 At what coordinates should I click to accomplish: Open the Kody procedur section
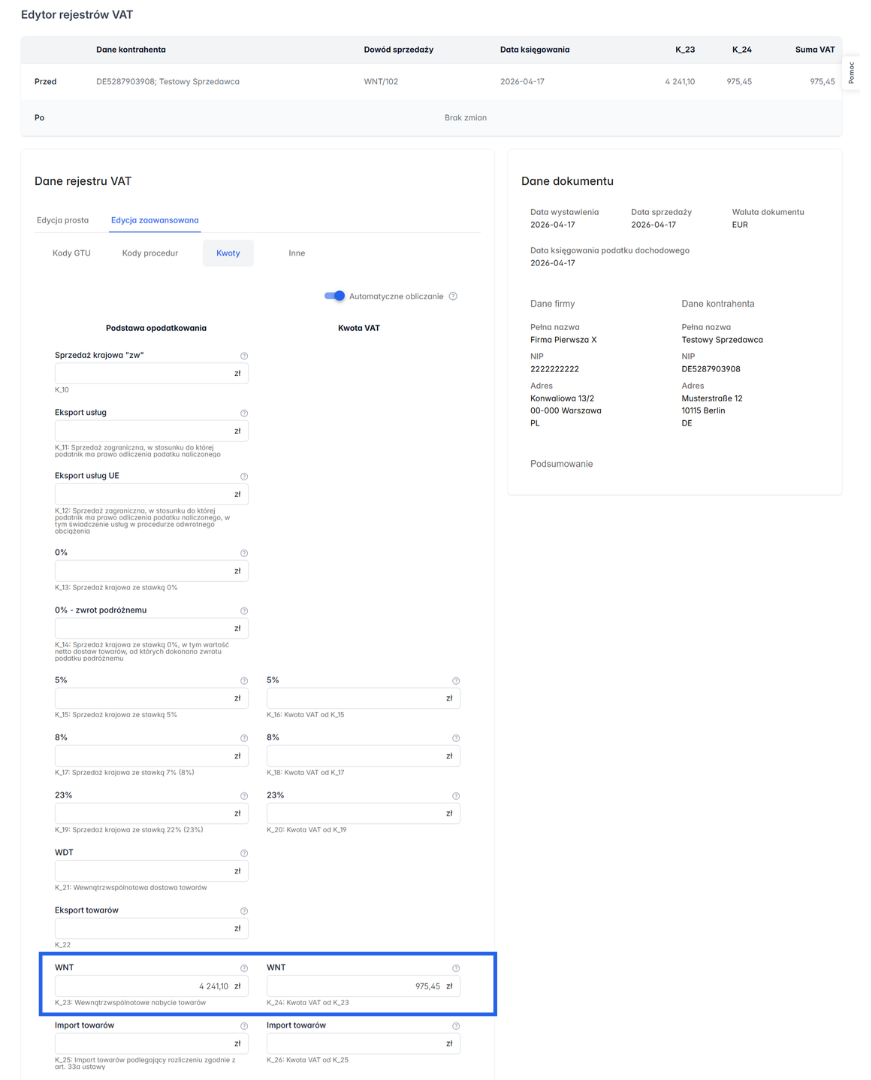pyautogui.click(x=150, y=253)
